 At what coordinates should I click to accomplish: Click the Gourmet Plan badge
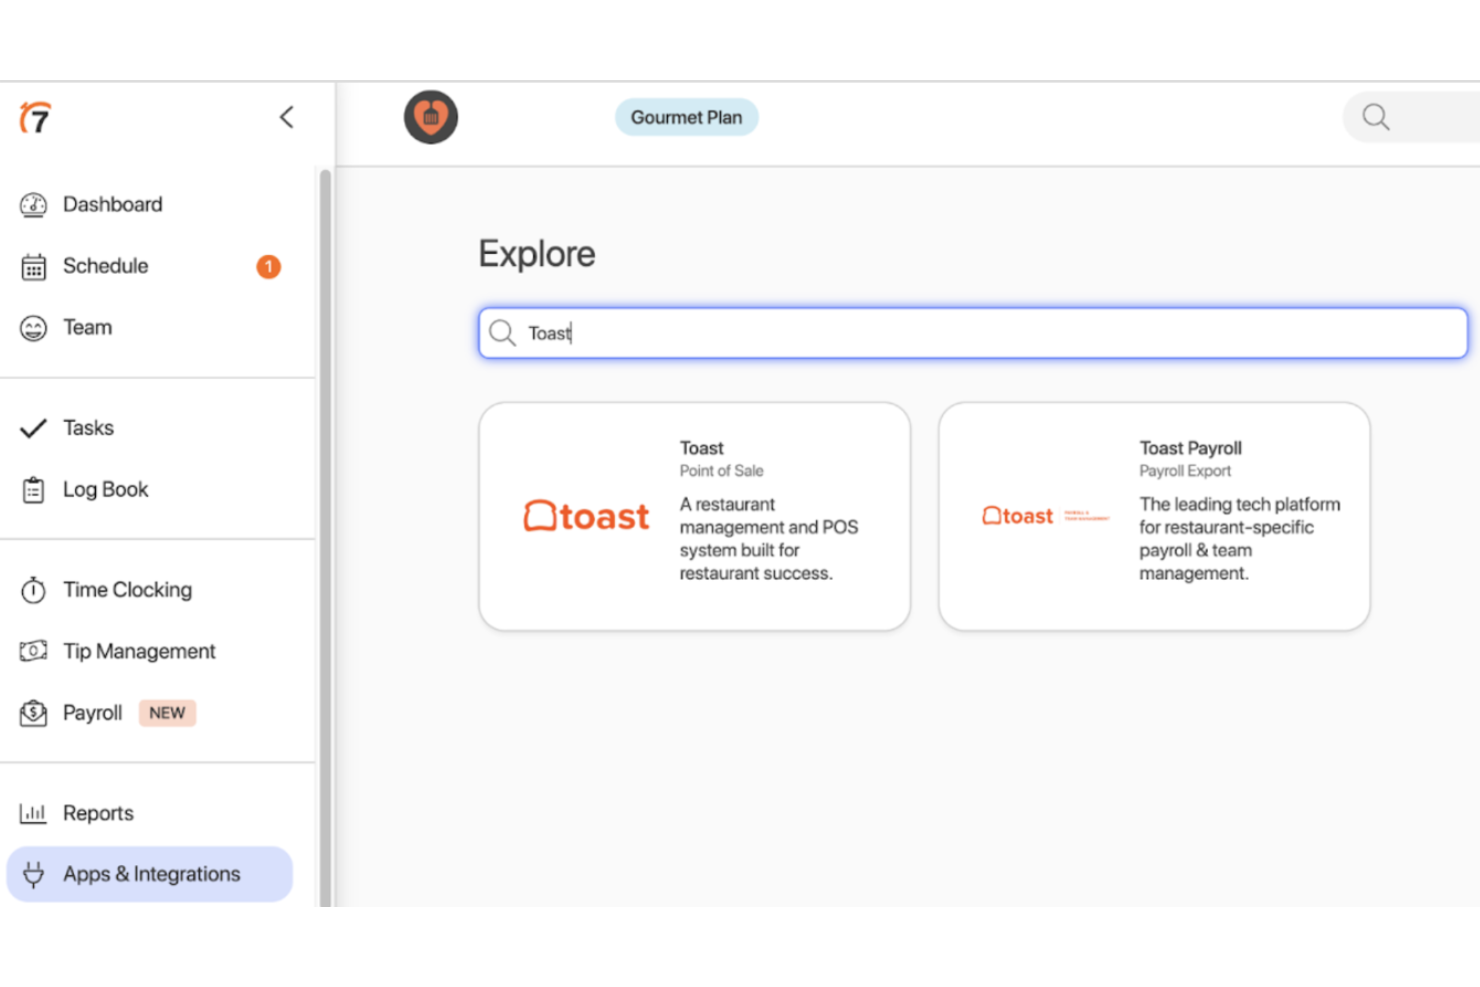point(686,117)
